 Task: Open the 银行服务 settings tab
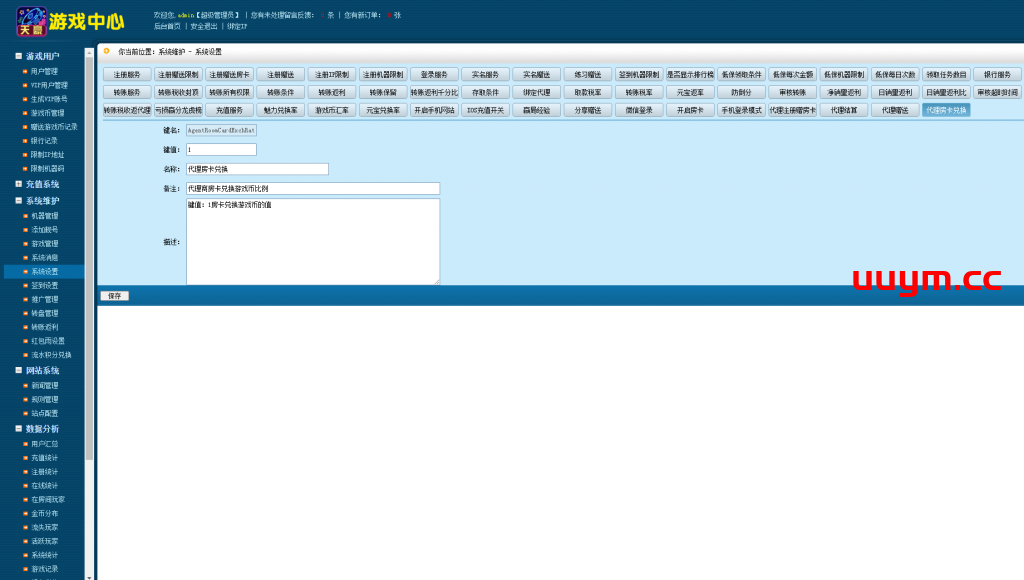point(997,74)
